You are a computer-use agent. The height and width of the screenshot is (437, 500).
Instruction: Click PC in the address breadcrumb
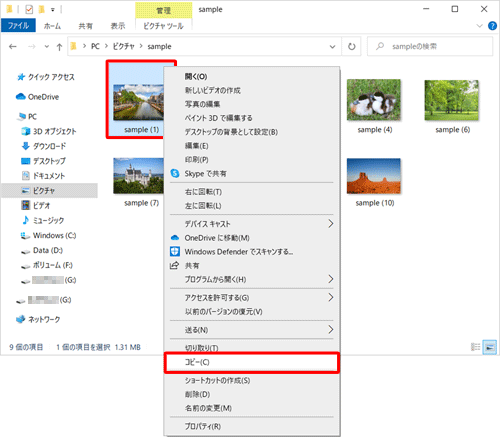click(x=95, y=46)
